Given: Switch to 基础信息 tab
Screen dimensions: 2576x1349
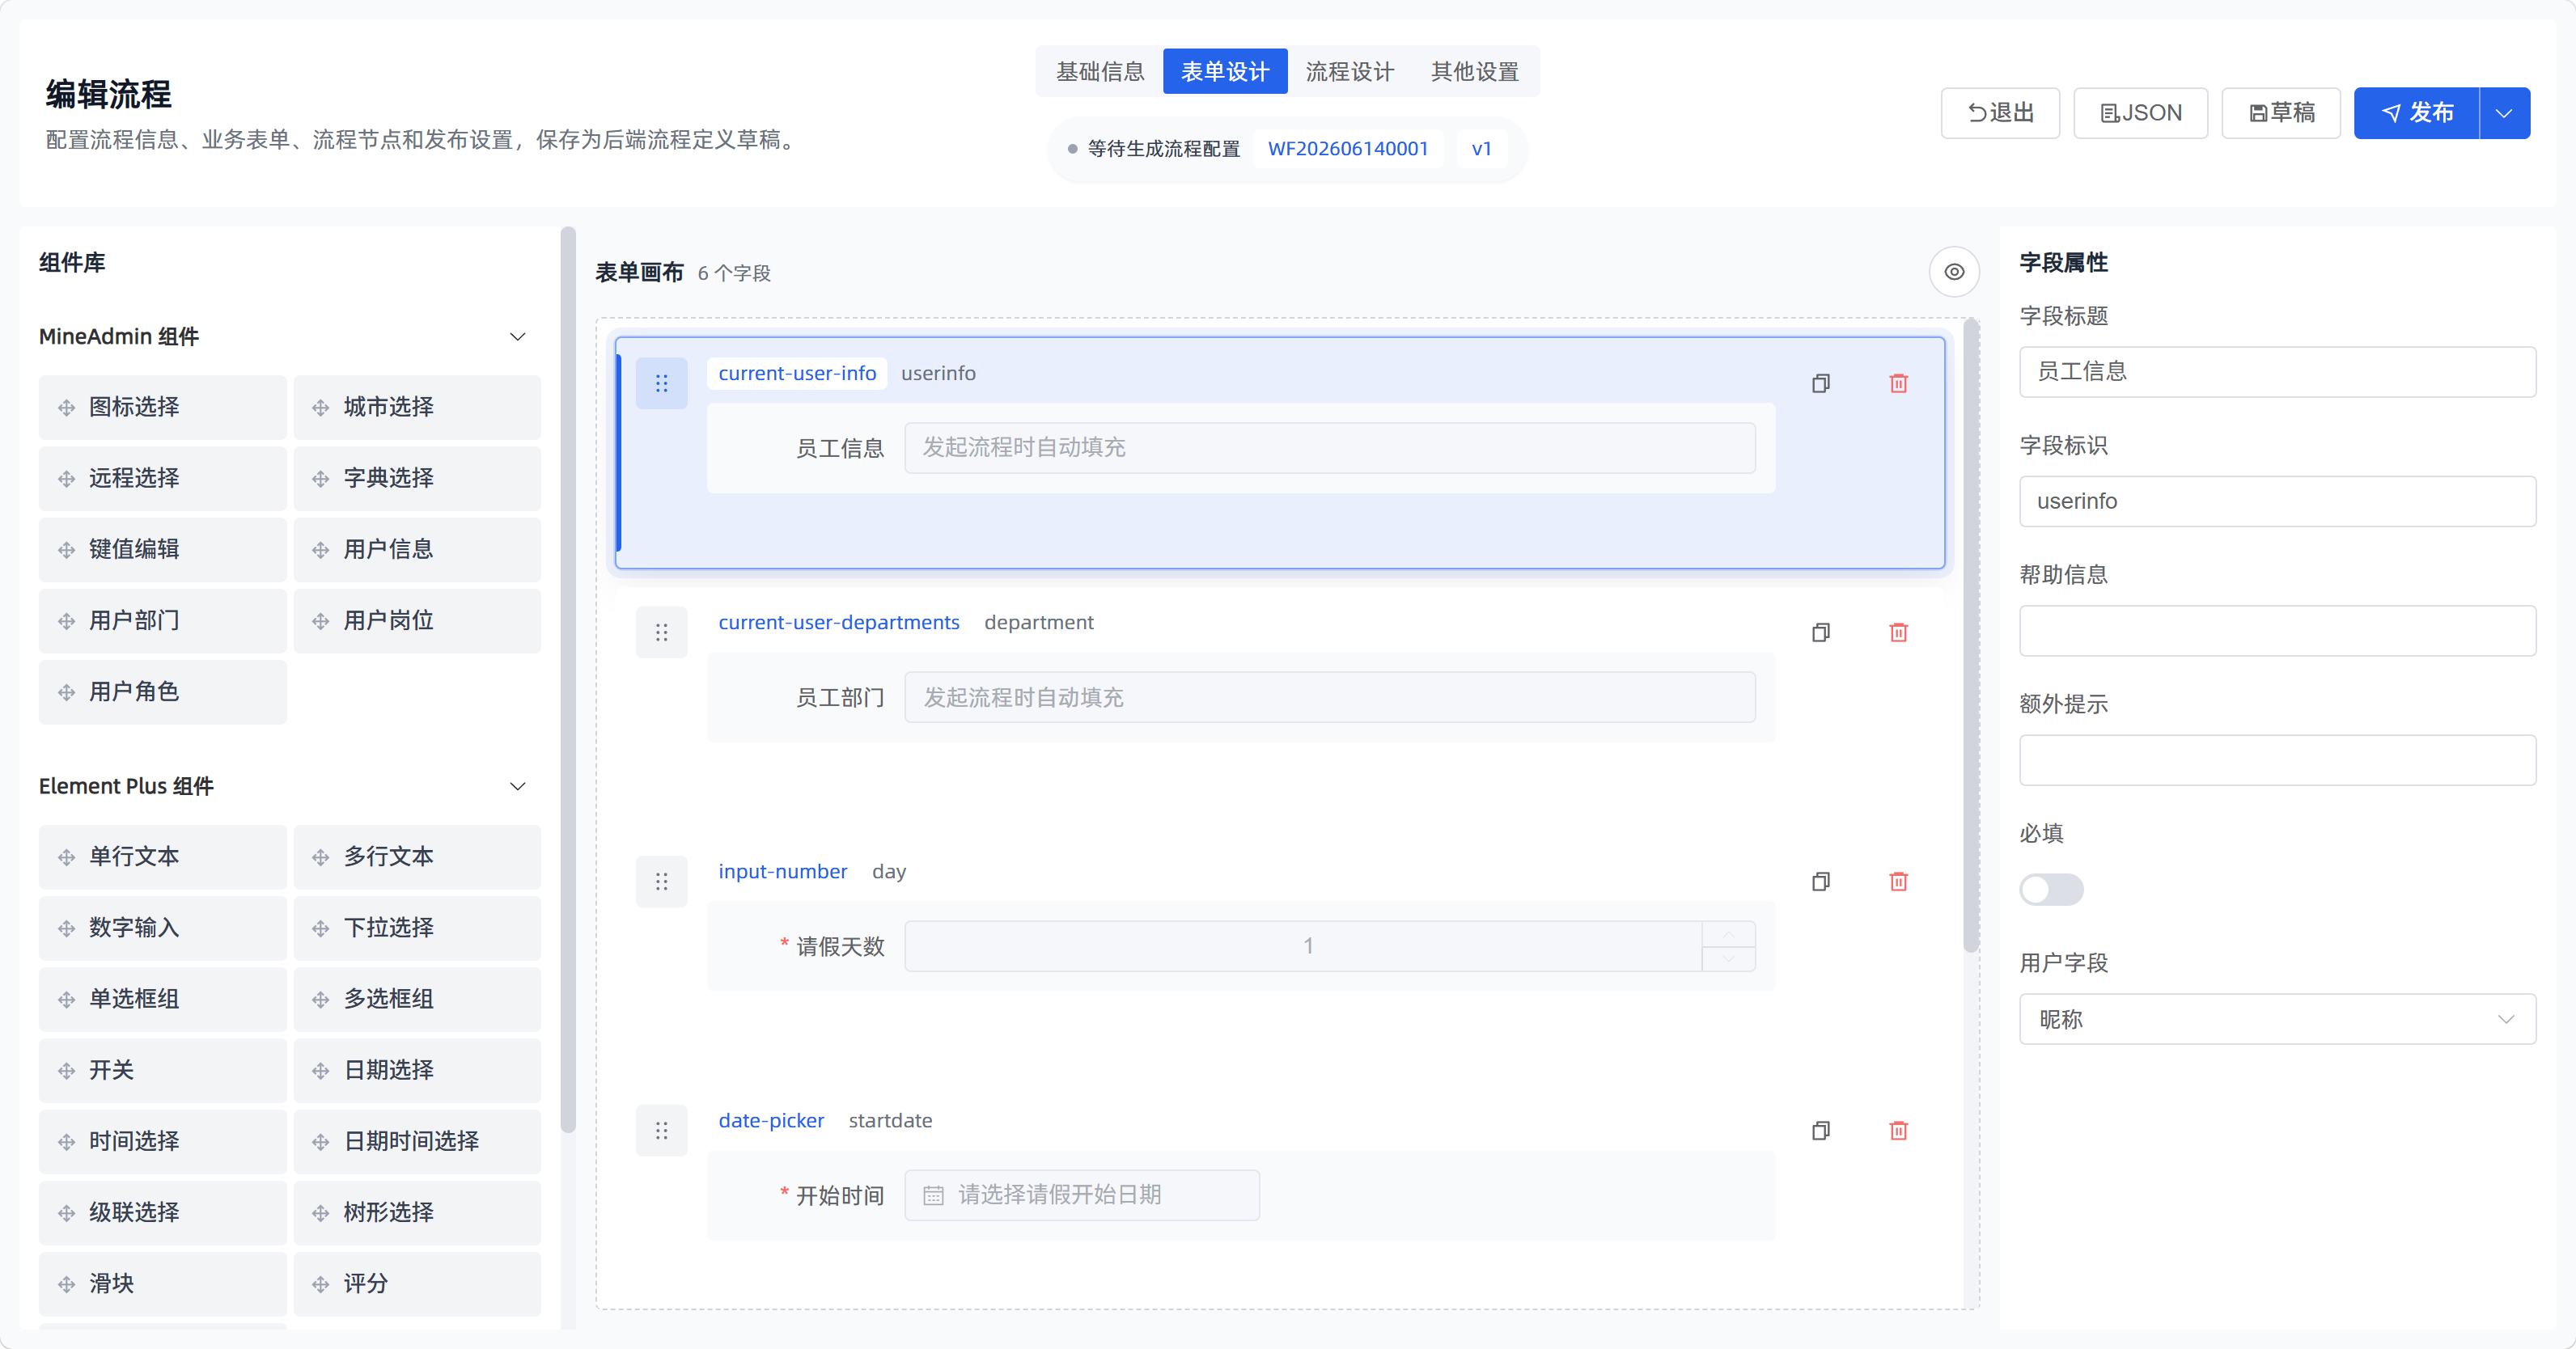Looking at the screenshot, I should [x=1100, y=72].
